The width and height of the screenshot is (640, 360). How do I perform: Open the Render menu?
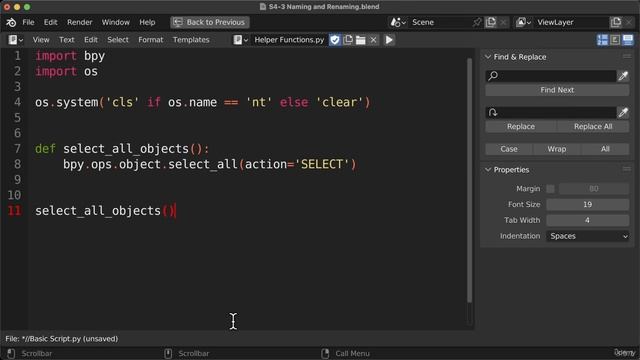point(80,22)
